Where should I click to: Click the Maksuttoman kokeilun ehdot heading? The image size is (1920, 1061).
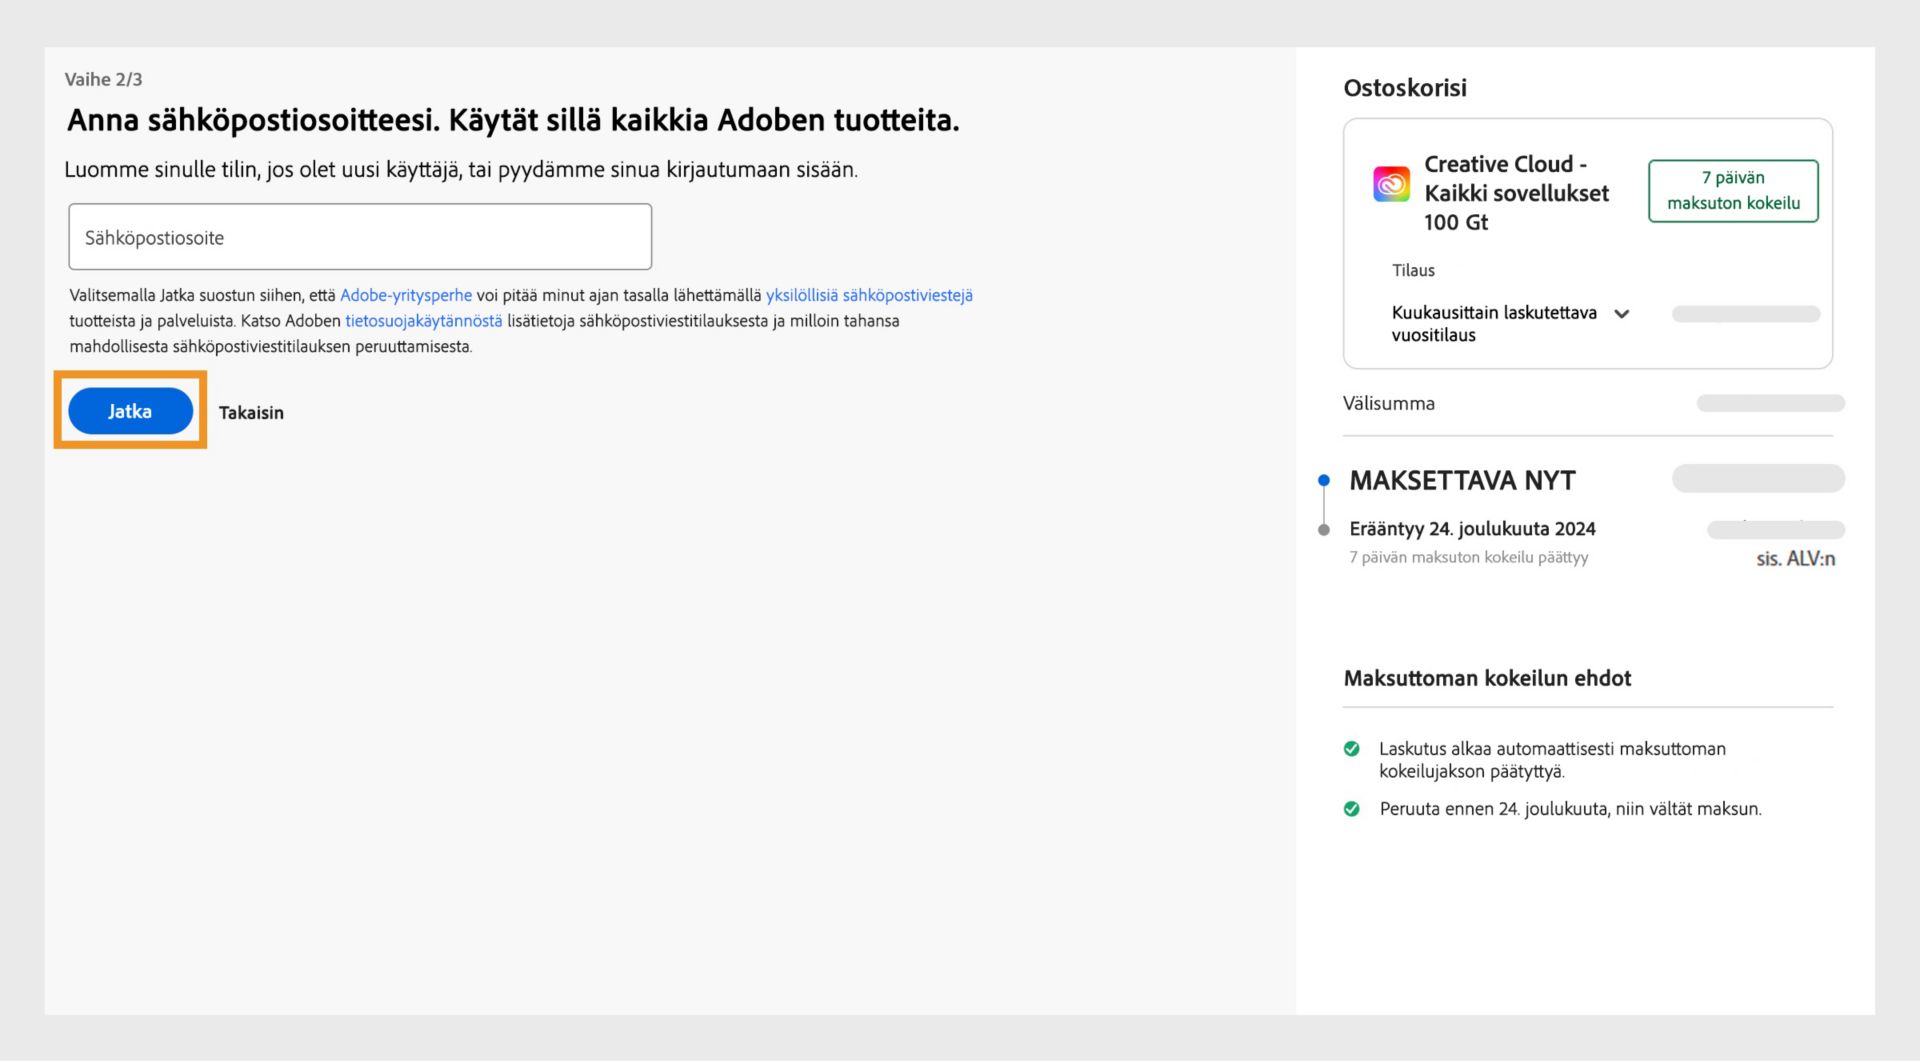1487,678
